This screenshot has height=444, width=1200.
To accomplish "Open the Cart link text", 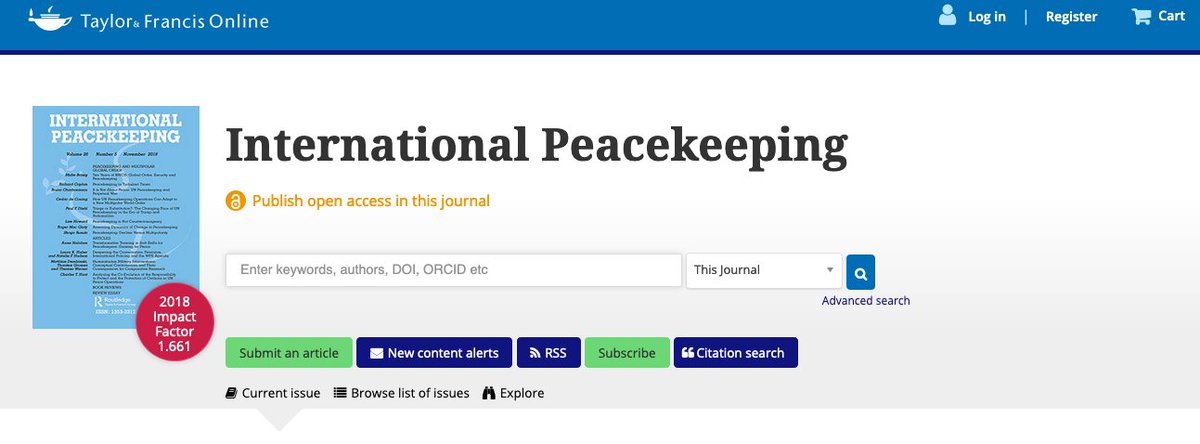I will tap(1172, 17).
